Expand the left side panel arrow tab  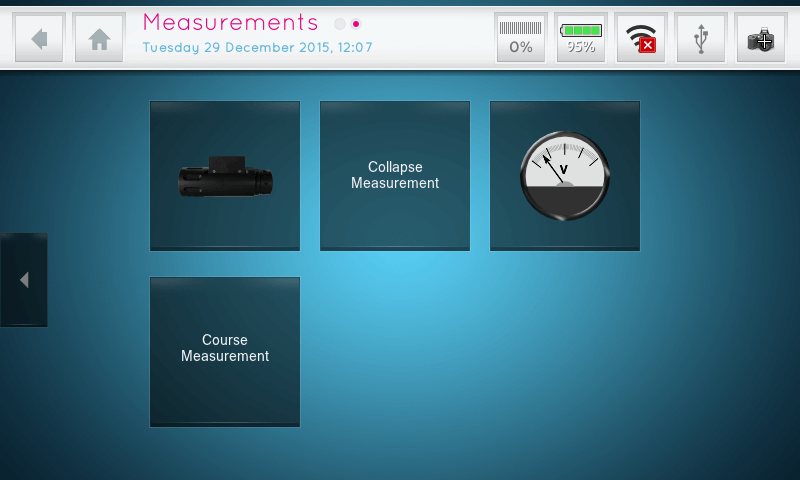coord(24,280)
